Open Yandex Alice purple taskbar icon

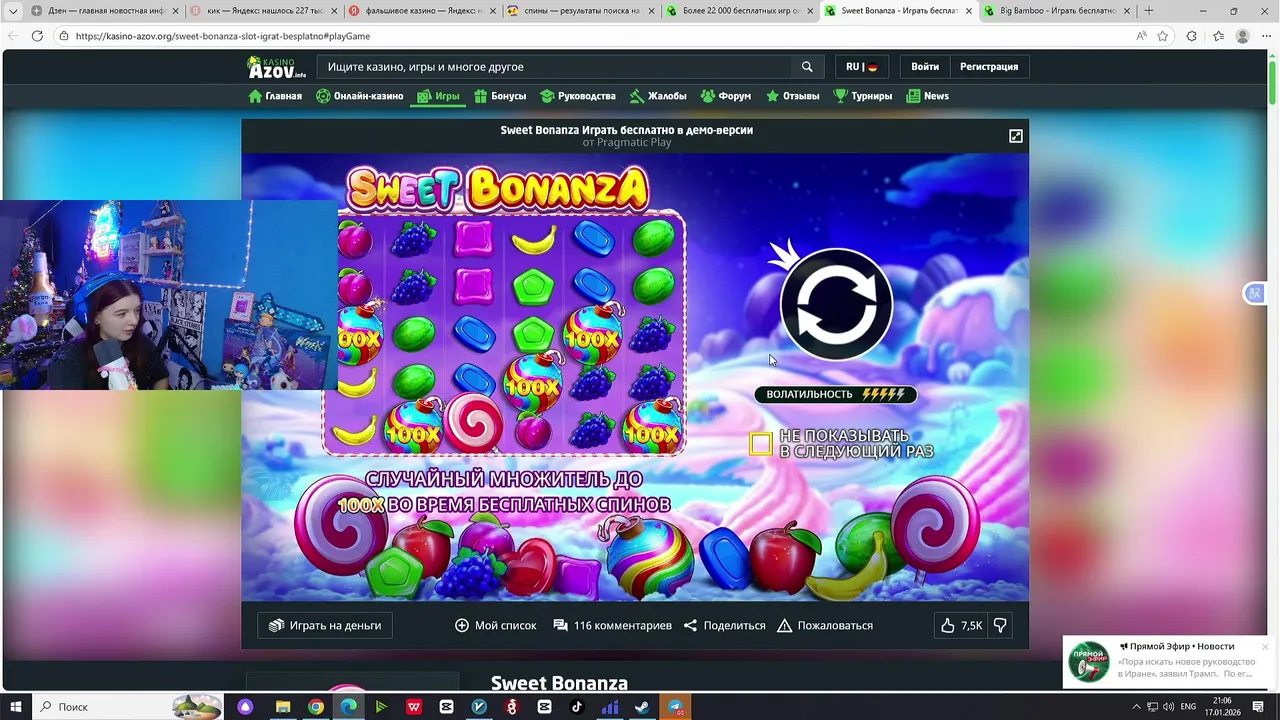click(245, 707)
